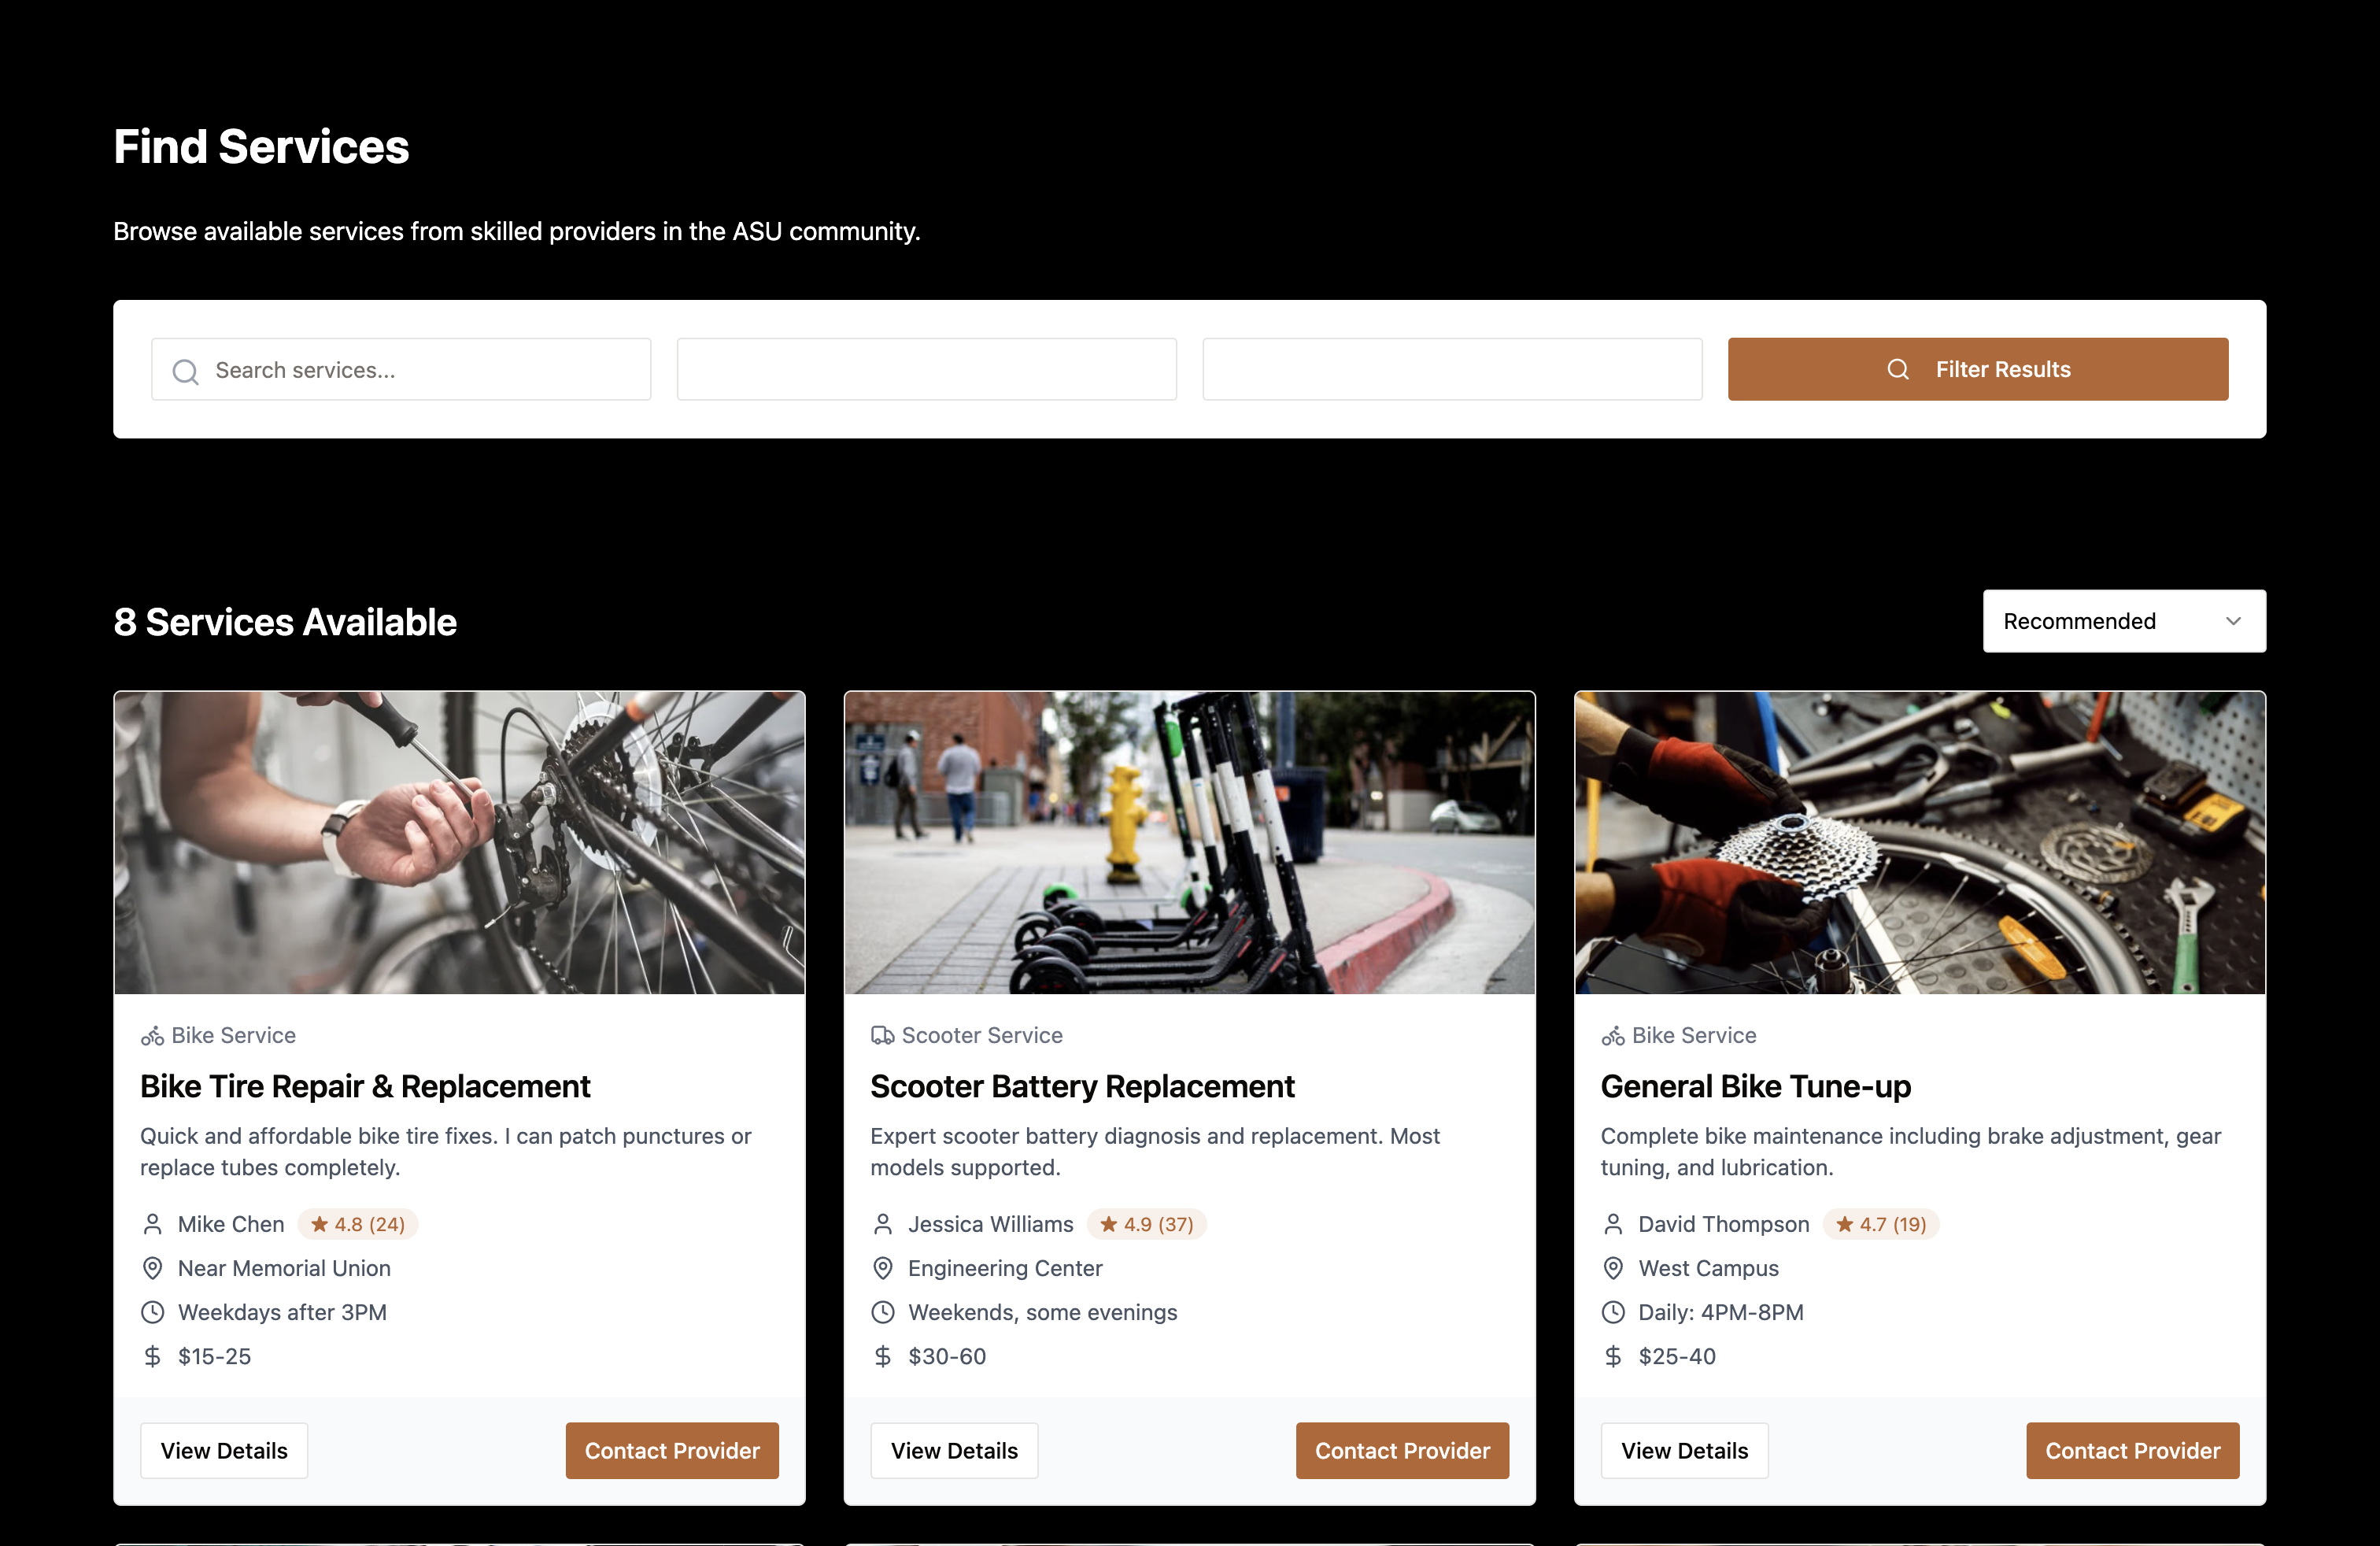Click bike icon beside first Bike Service label
Image resolution: width=2380 pixels, height=1546 pixels.
(152, 1036)
